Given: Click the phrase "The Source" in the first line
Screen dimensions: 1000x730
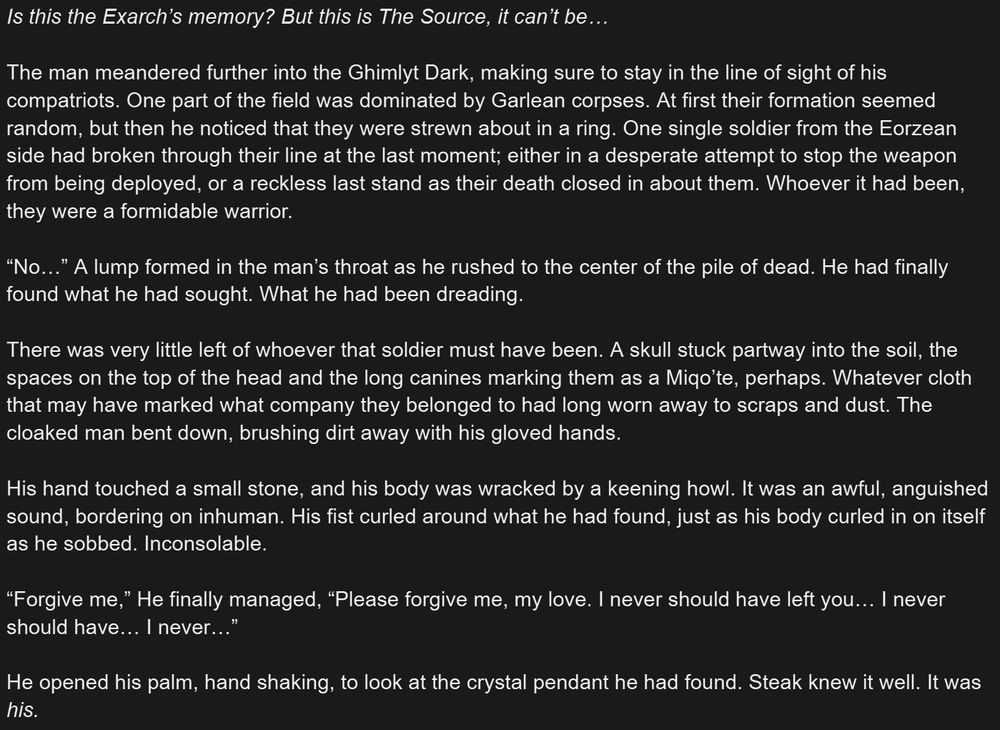Looking at the screenshot, I should pyautogui.click(x=432, y=17).
